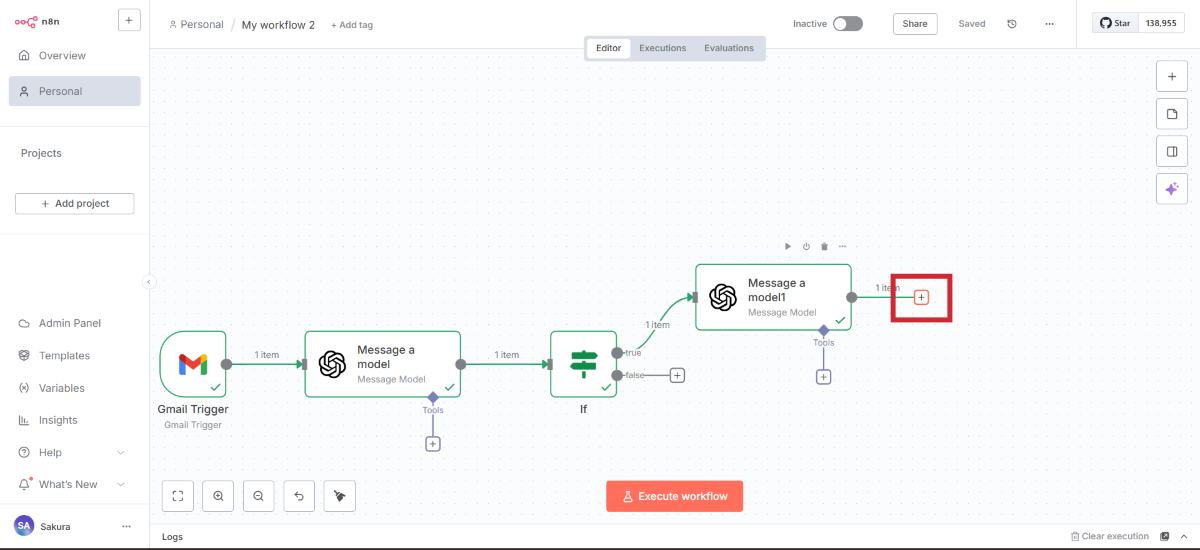Delete the Message a model1 node

point(824,246)
